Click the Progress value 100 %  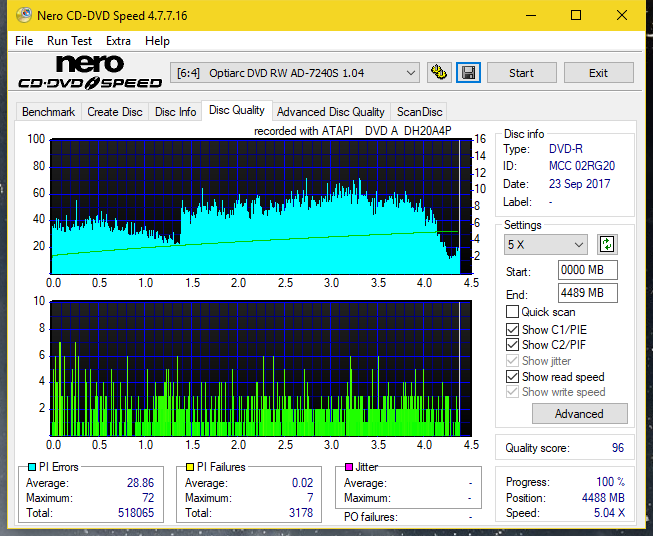(x=611, y=482)
